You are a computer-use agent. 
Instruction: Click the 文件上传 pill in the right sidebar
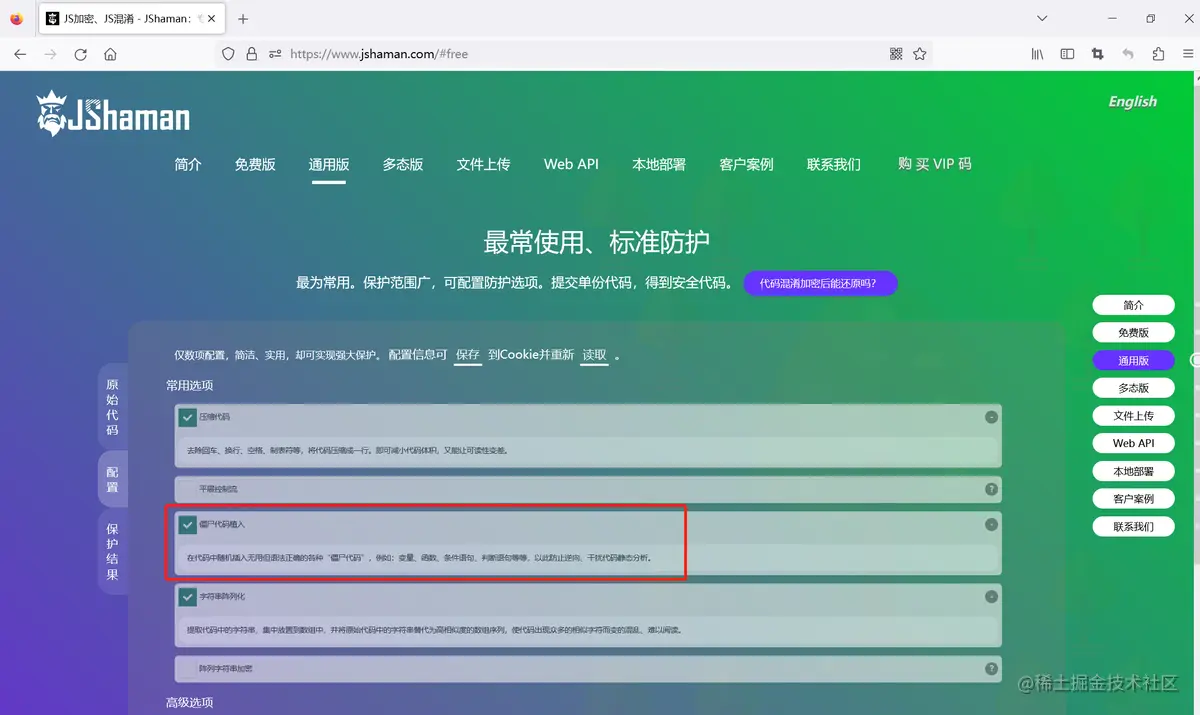[1133, 416]
